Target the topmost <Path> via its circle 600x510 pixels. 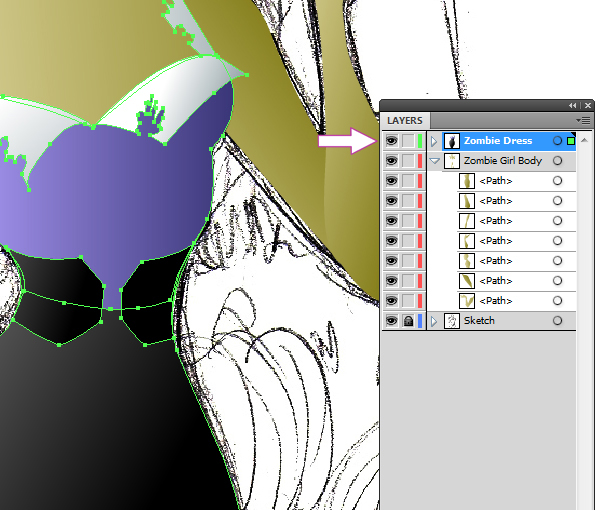tap(558, 181)
